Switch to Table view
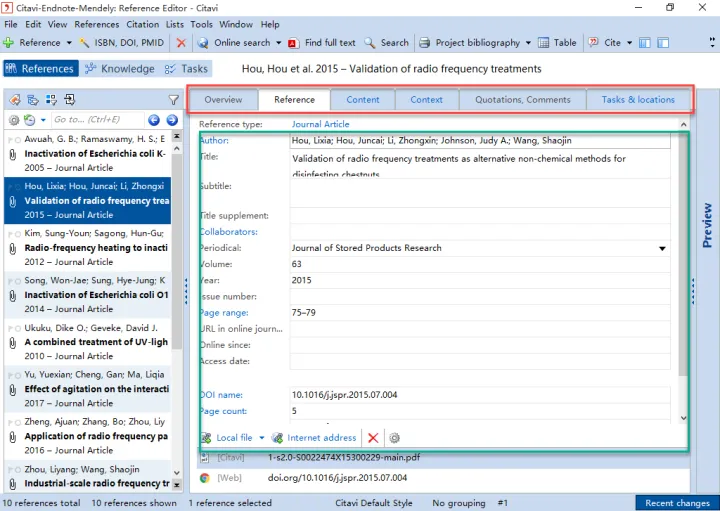720x511 pixels. click(557, 43)
